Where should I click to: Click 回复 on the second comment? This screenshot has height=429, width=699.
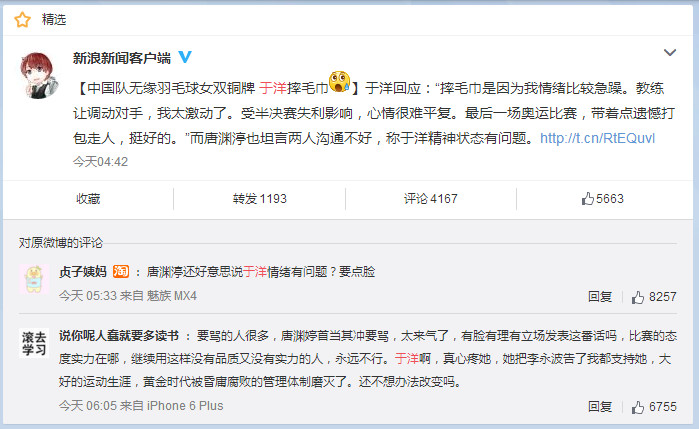[600, 407]
